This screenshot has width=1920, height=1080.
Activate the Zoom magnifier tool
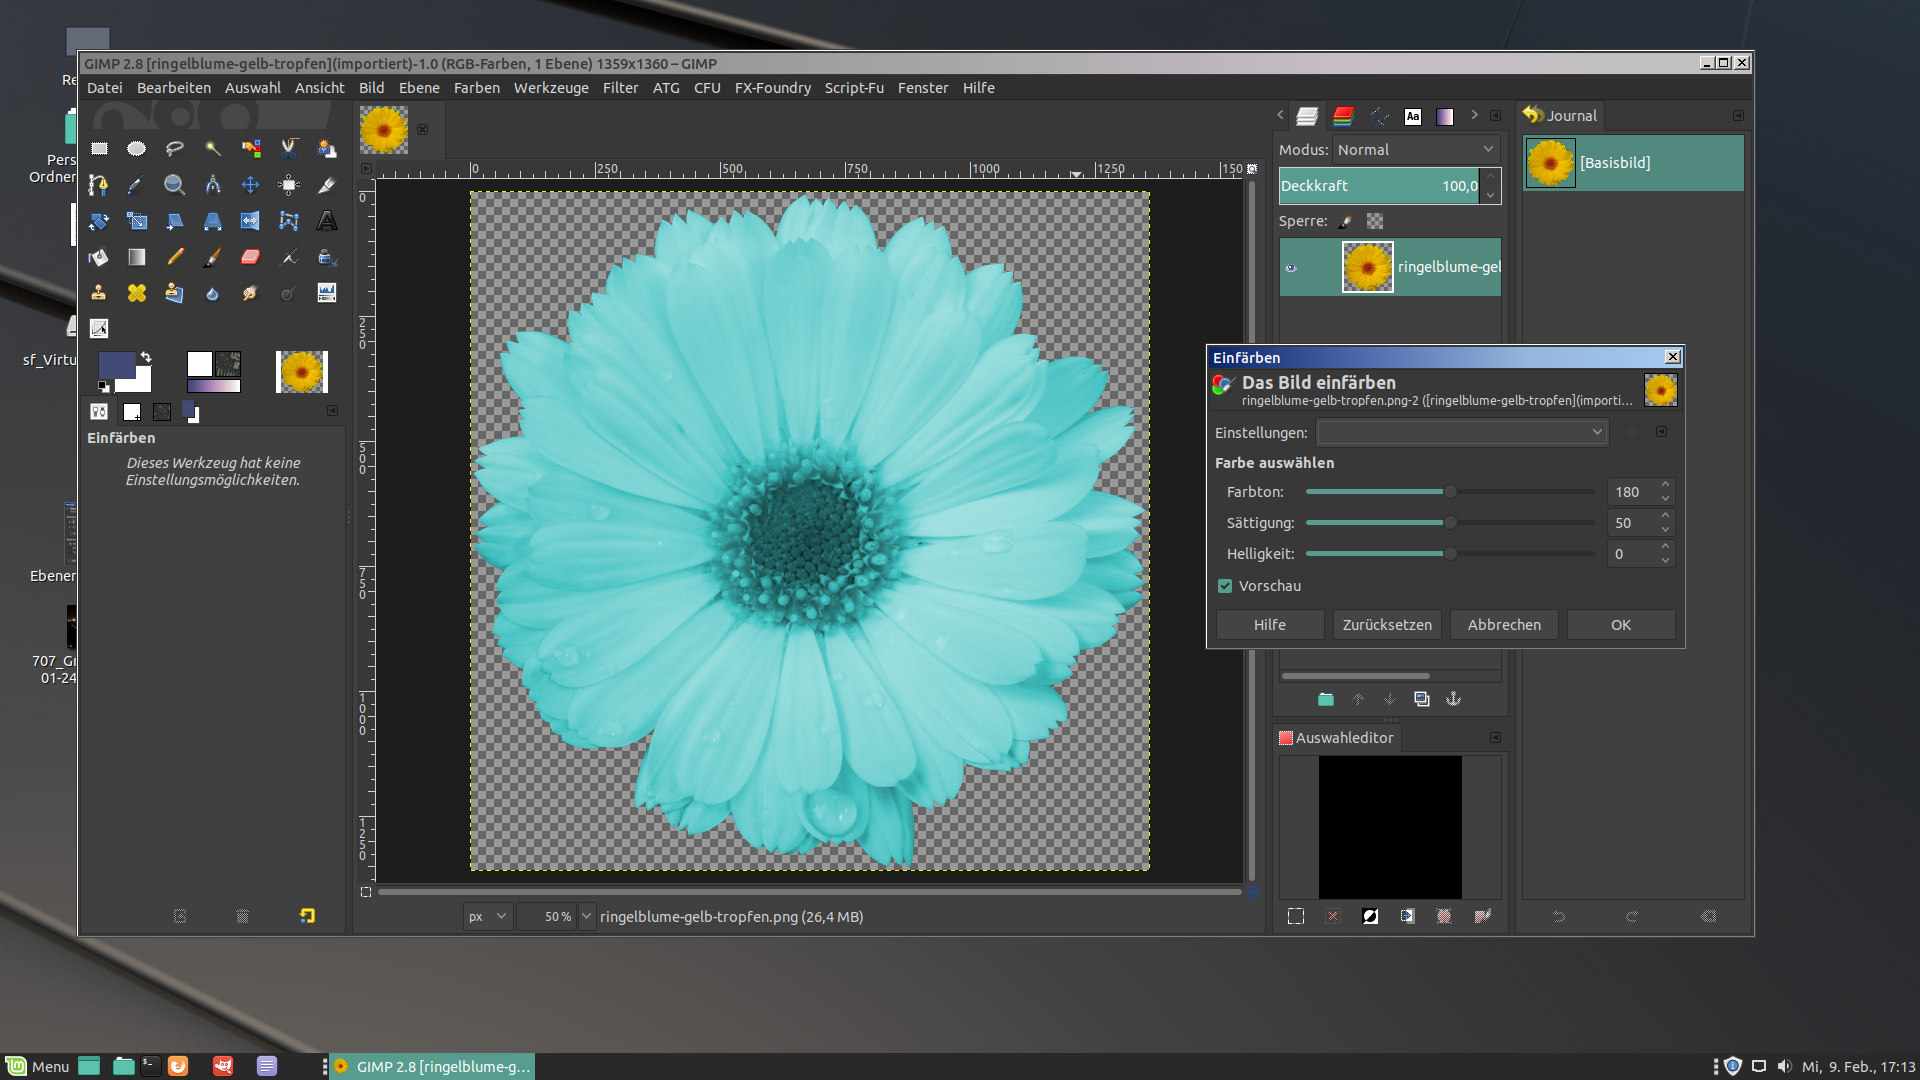pyautogui.click(x=174, y=185)
